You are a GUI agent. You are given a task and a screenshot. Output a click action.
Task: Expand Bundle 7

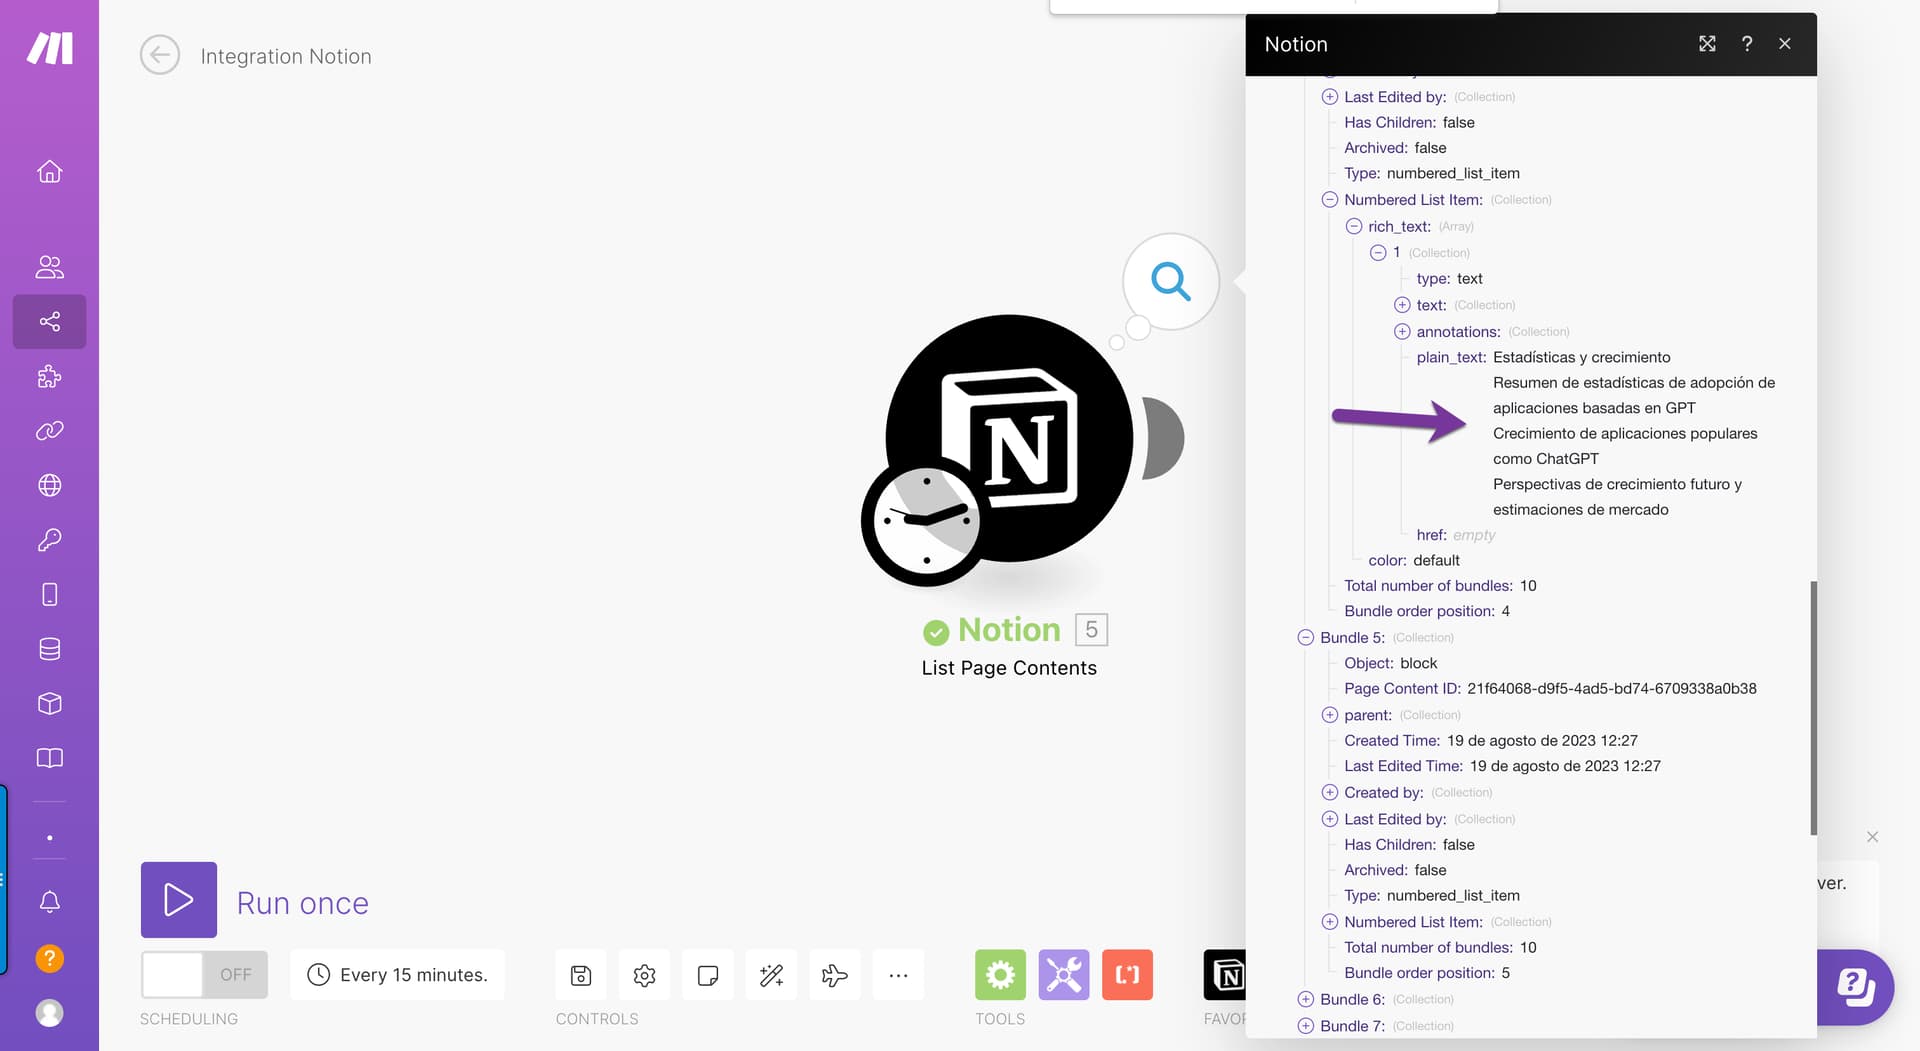pyautogui.click(x=1306, y=1026)
